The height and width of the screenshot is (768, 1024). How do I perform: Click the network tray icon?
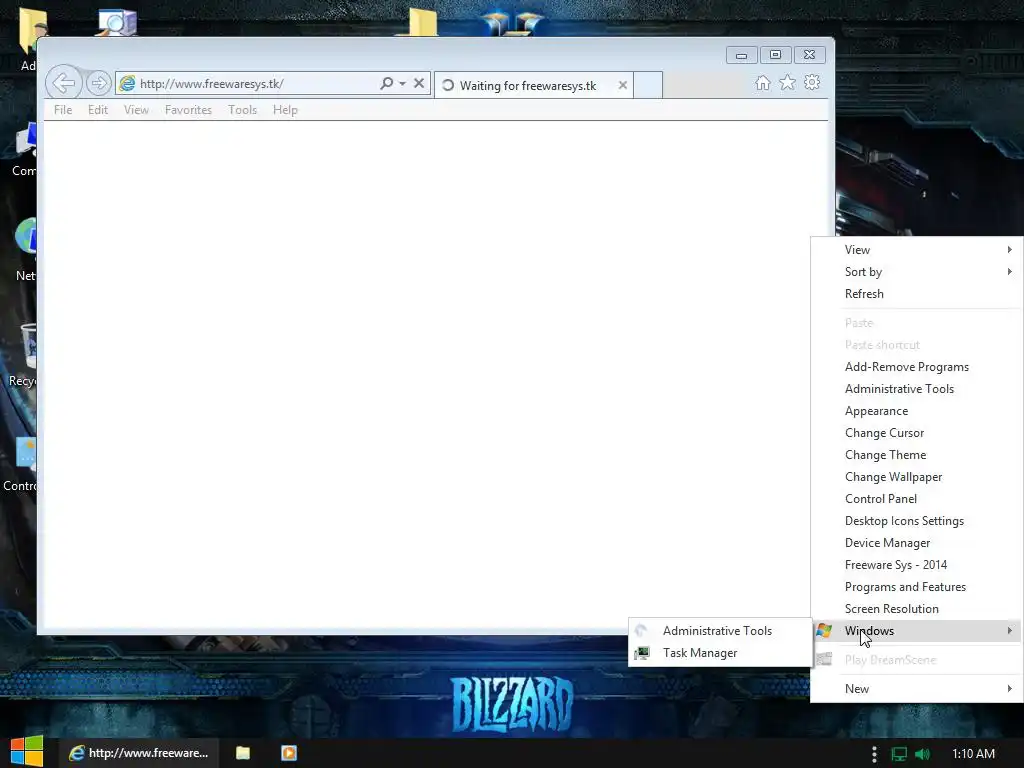point(899,754)
